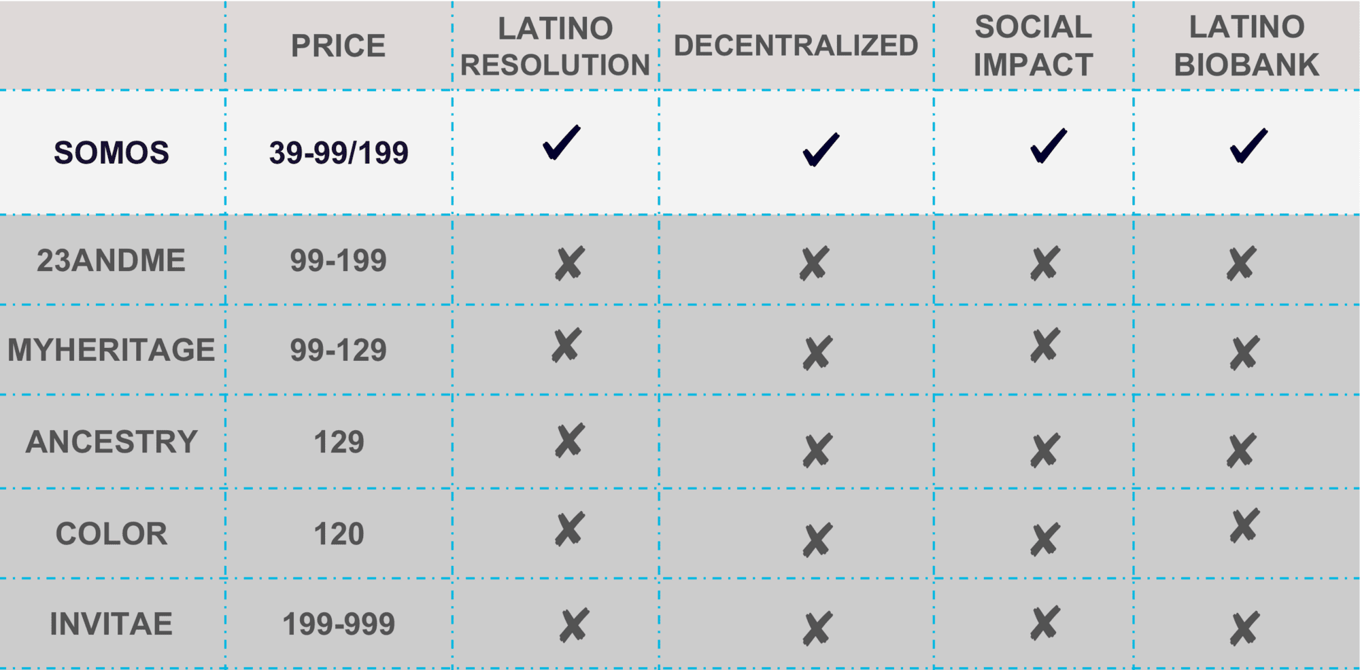Click Ancestry Social Impact X mark

1045,450
